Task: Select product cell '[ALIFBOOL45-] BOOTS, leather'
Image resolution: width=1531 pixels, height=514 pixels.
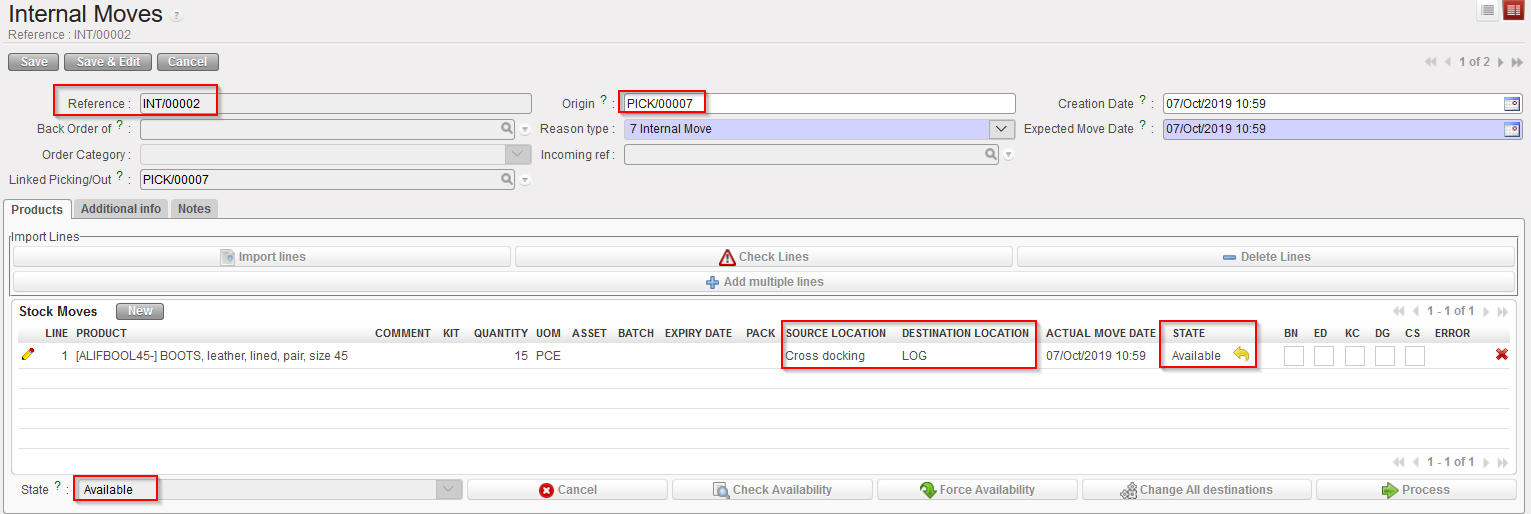Action: (212, 355)
